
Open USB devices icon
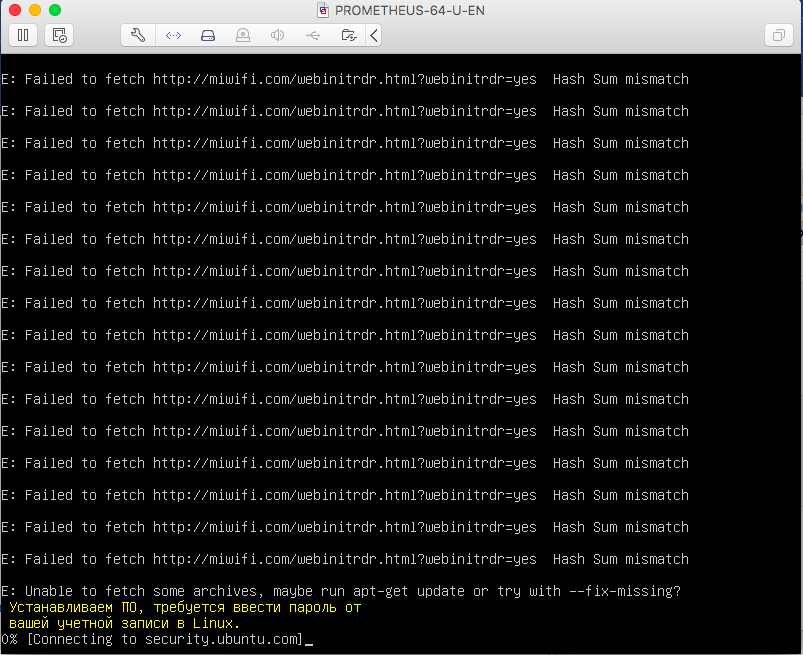[x=313, y=35]
